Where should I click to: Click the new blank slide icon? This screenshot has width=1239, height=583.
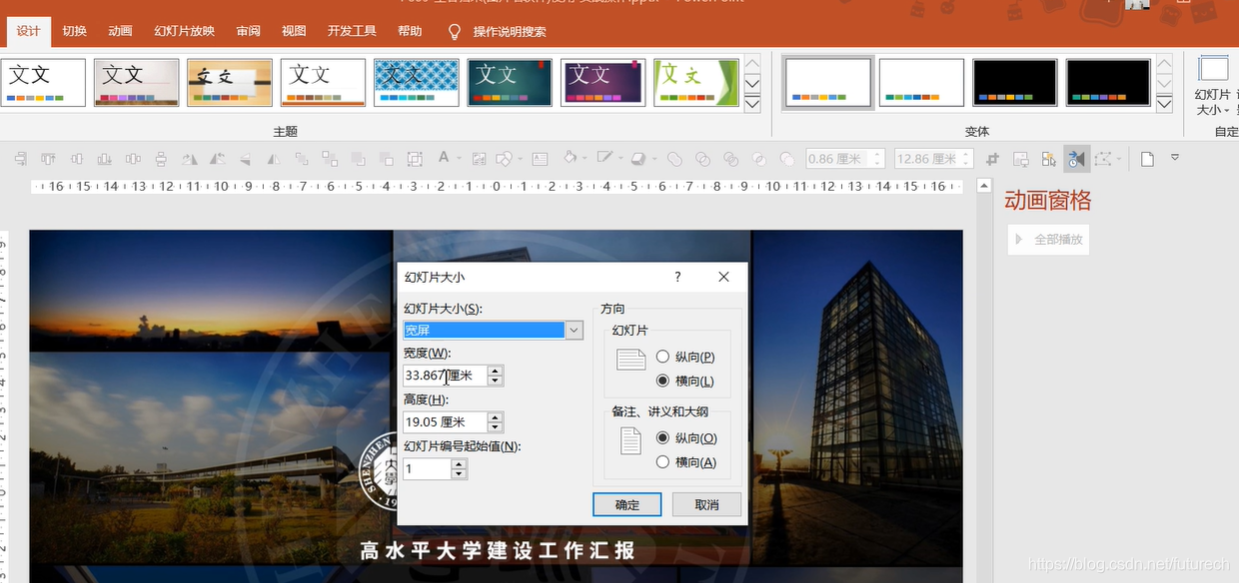click(x=1147, y=159)
